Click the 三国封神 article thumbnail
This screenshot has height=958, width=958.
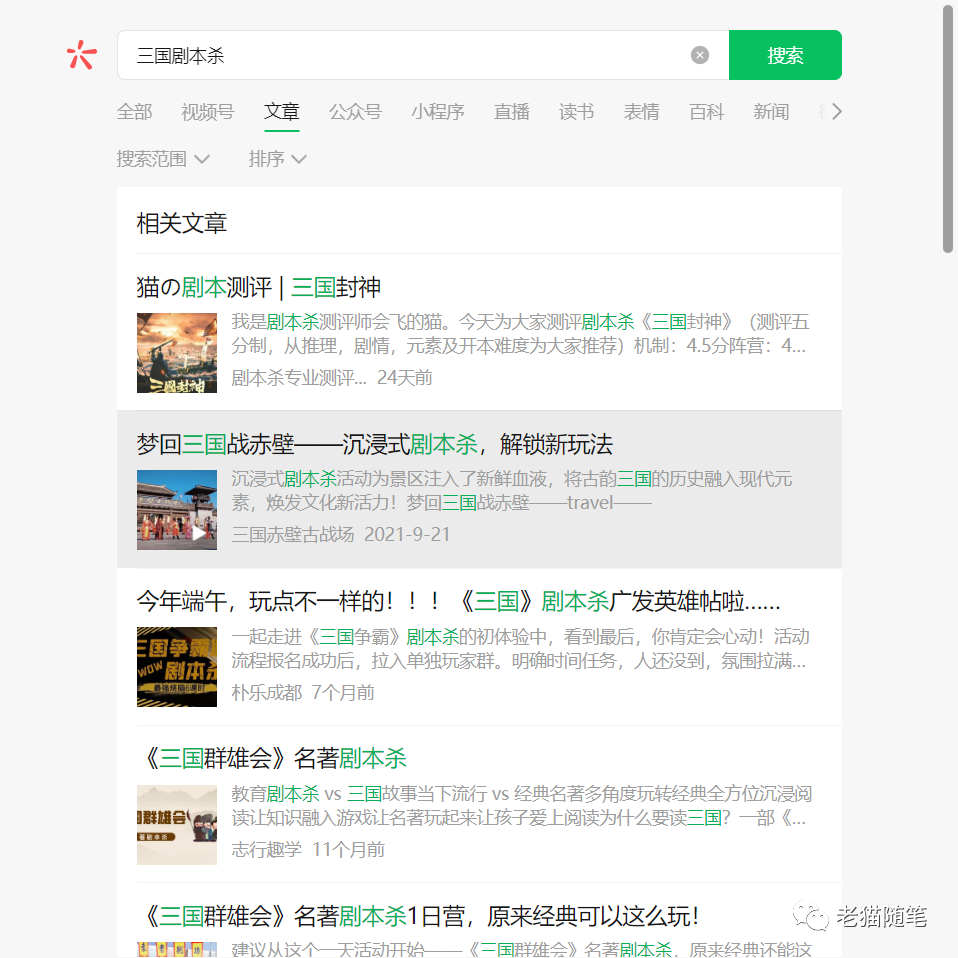(177, 353)
